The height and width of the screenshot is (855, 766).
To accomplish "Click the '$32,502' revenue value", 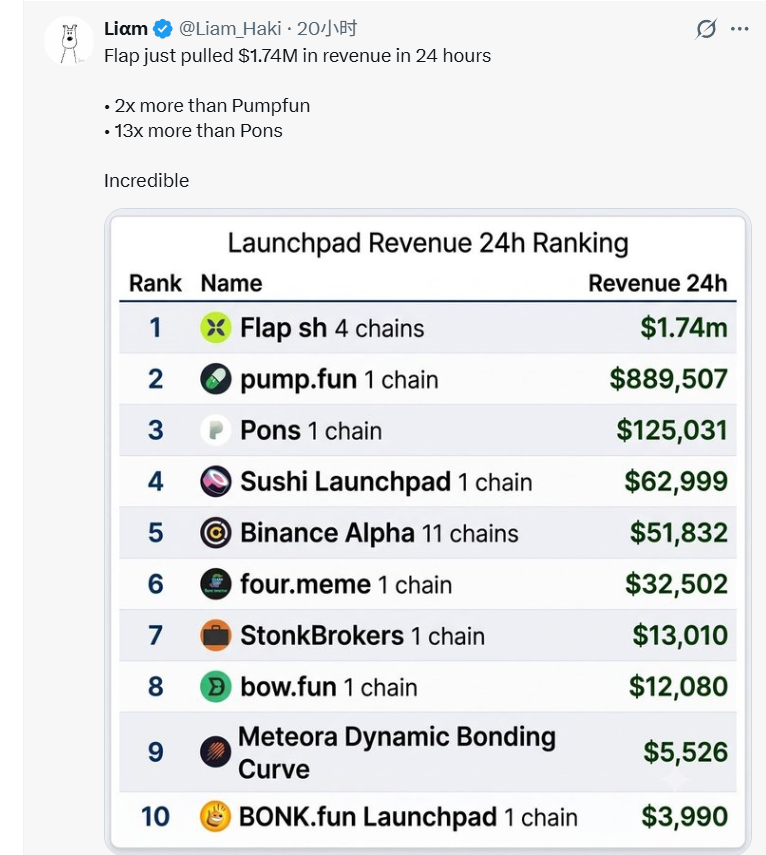I will [676, 584].
